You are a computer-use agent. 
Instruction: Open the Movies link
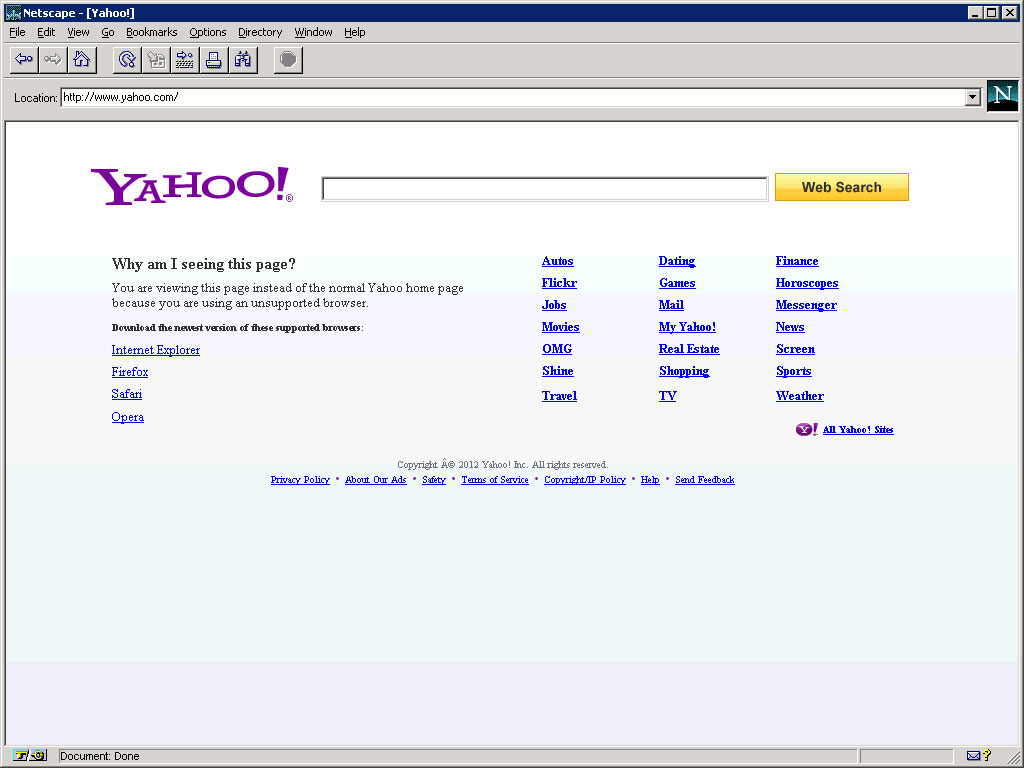point(560,327)
